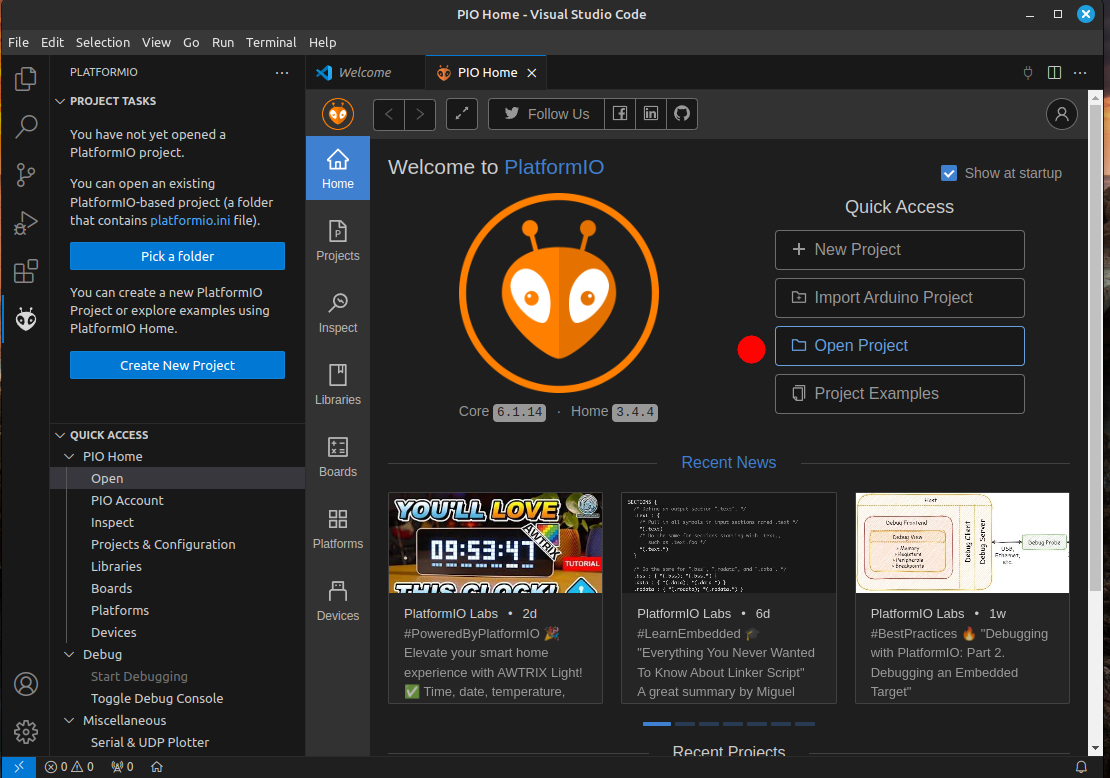Open the LinkedIn page icon
The width and height of the screenshot is (1110, 778).
(651, 114)
